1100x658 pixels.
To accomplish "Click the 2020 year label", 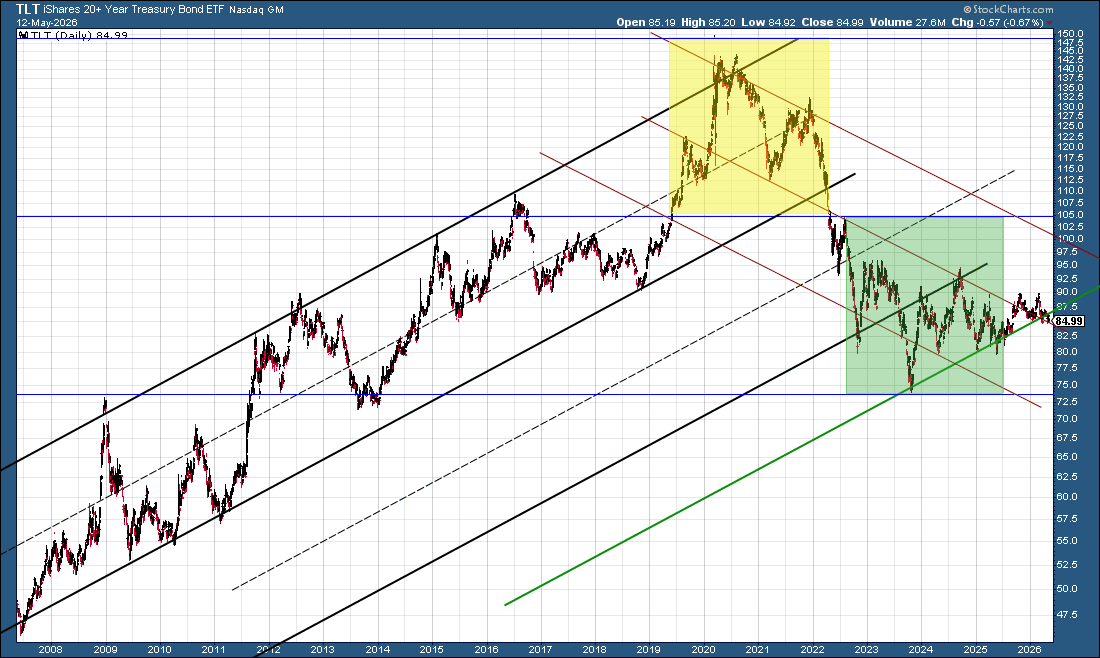I will pyautogui.click(x=704, y=650).
